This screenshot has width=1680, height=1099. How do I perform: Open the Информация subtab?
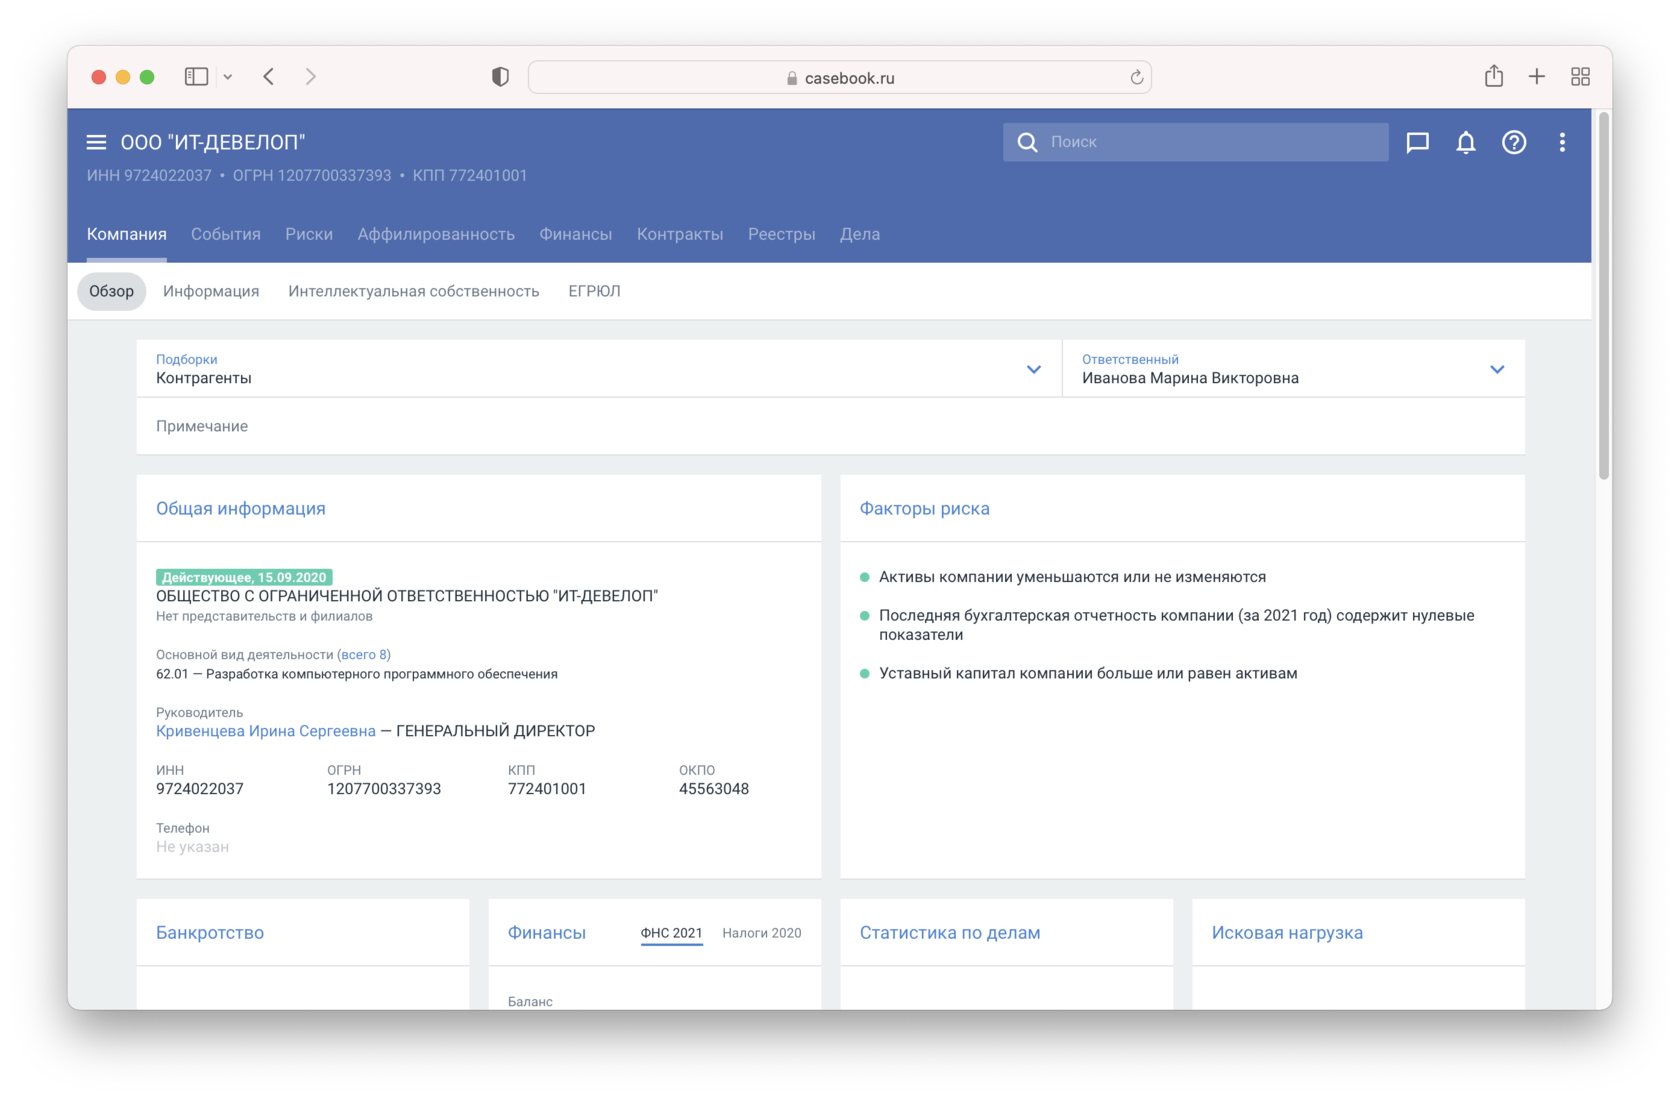click(x=211, y=291)
